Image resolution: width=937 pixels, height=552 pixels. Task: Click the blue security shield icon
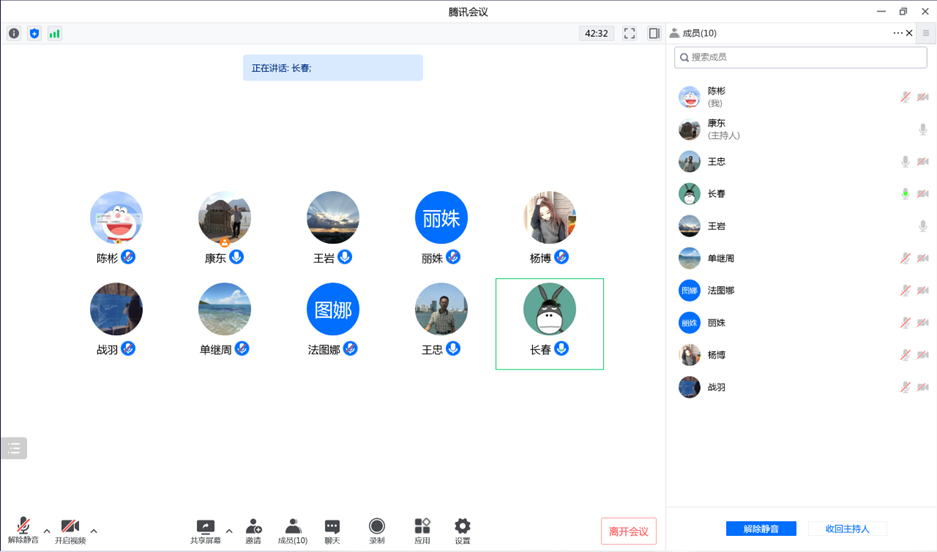34,33
